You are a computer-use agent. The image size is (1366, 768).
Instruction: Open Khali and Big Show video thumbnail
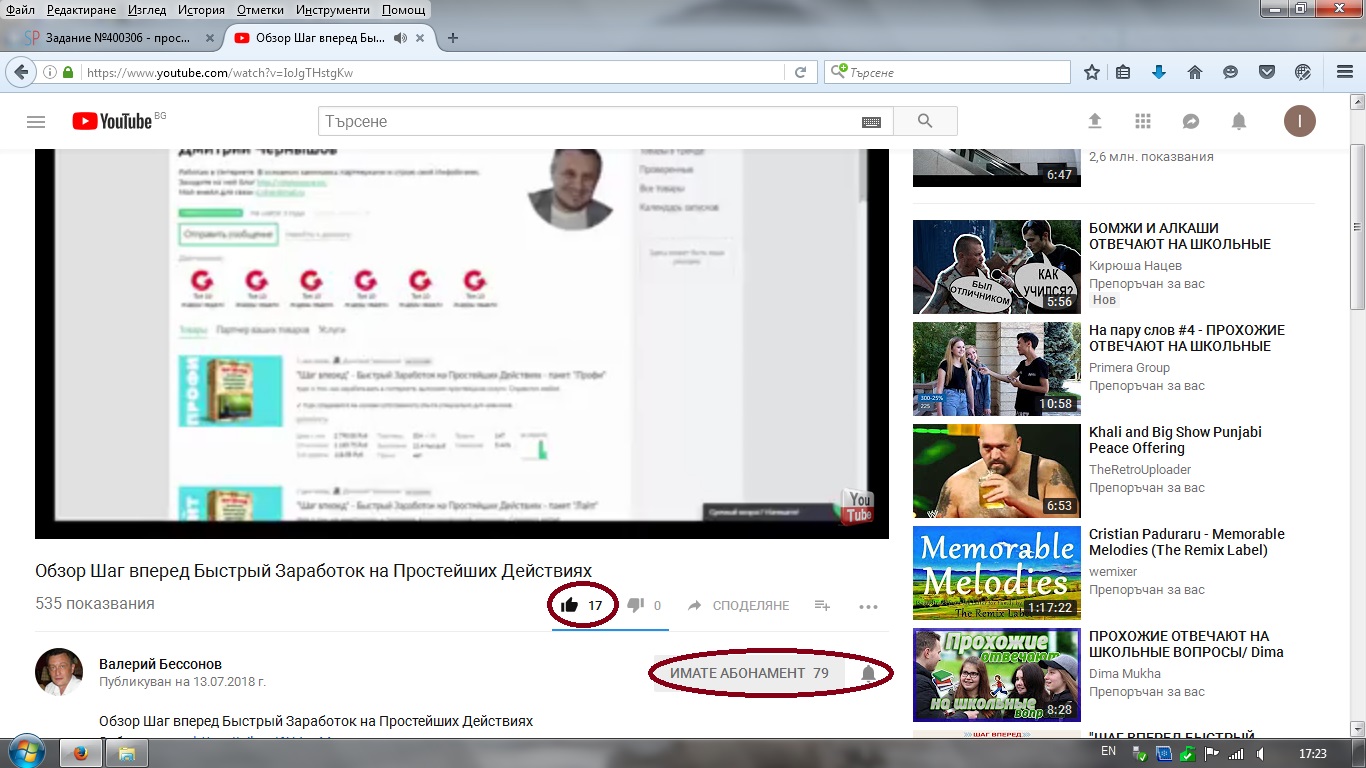click(x=997, y=471)
